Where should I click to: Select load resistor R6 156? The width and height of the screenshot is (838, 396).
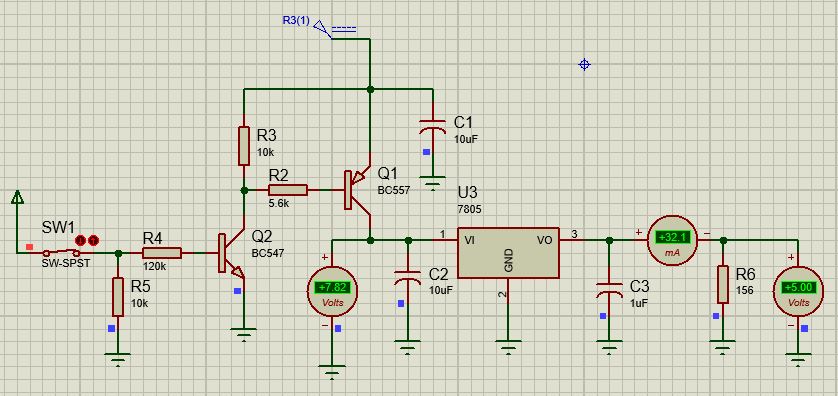pyautogui.click(x=723, y=284)
